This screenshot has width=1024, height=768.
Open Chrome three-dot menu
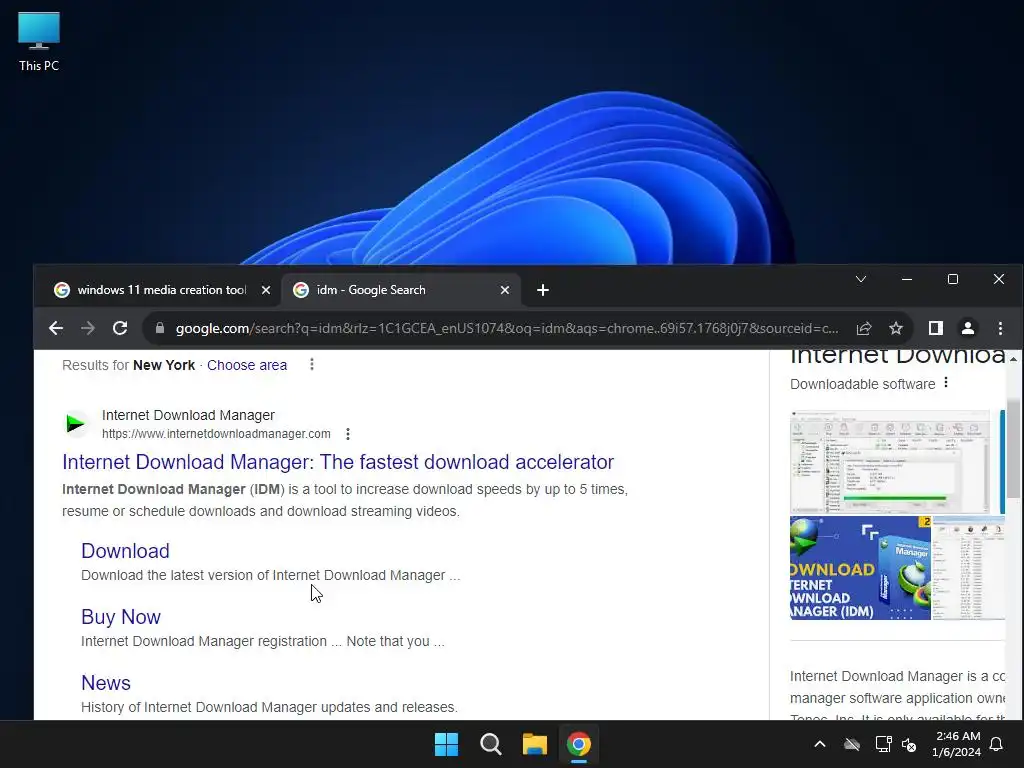(1000, 328)
